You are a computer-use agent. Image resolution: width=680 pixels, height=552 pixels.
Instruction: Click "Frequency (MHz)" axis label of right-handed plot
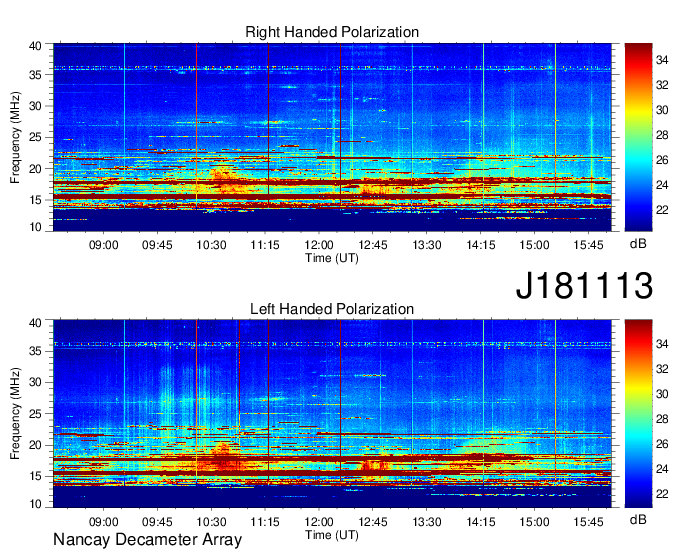point(15,137)
